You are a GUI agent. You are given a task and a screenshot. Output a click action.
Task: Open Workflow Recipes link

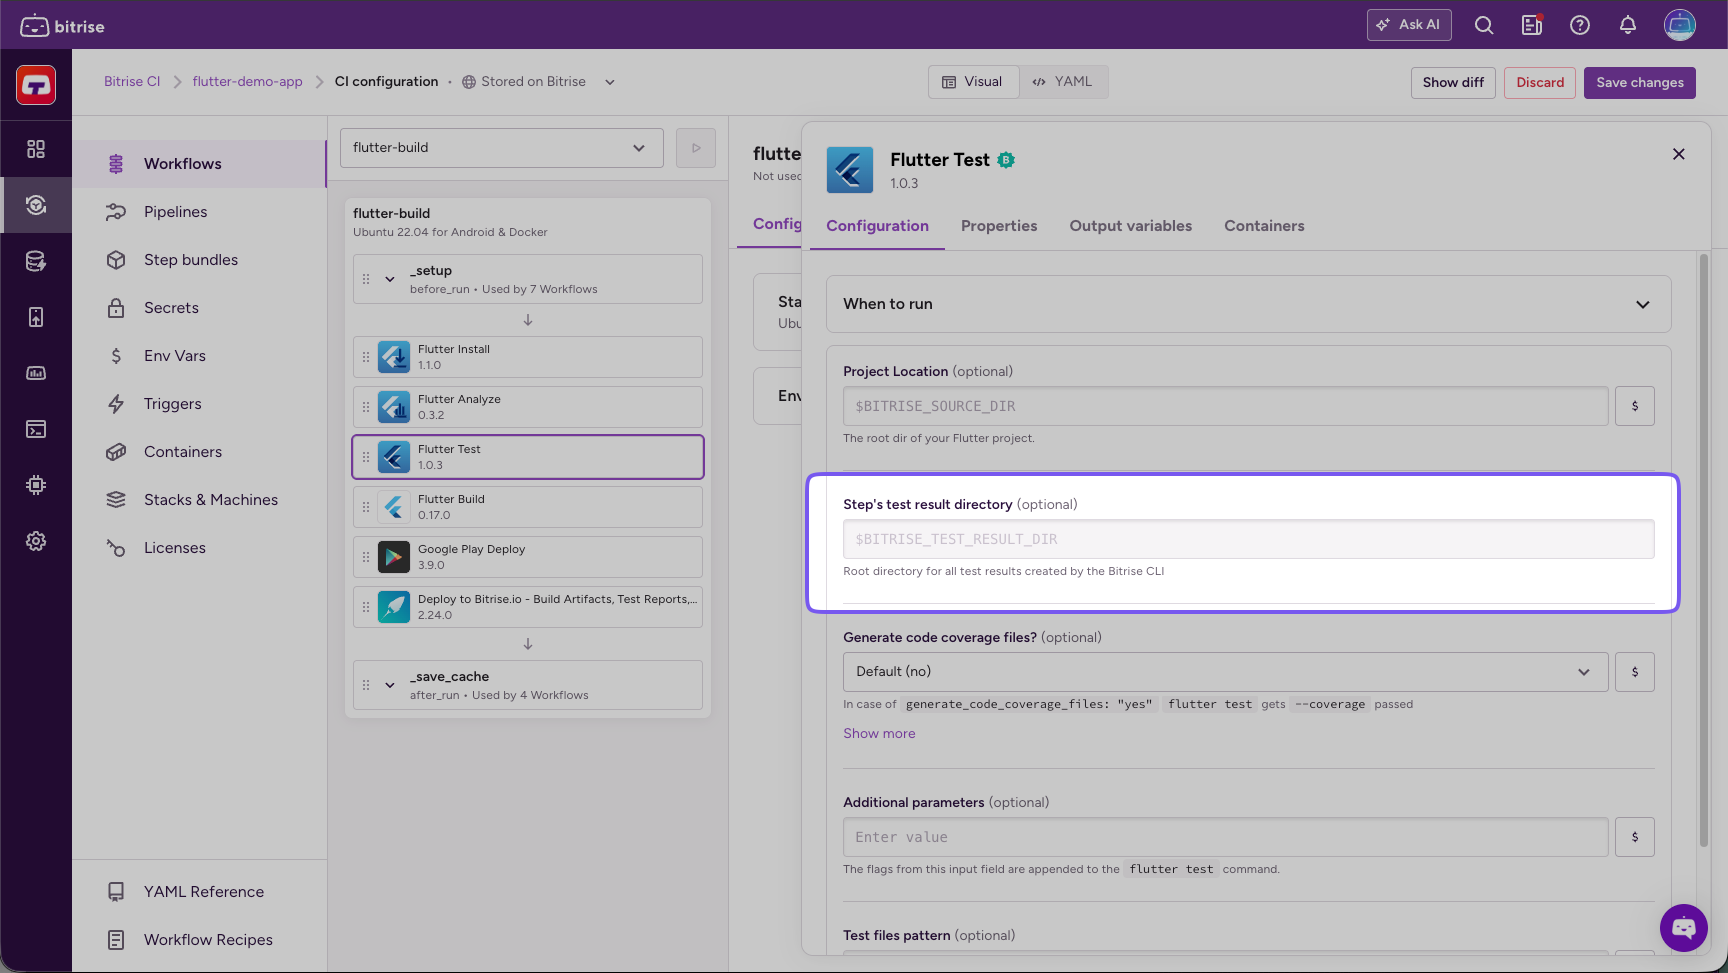[x=200, y=940]
